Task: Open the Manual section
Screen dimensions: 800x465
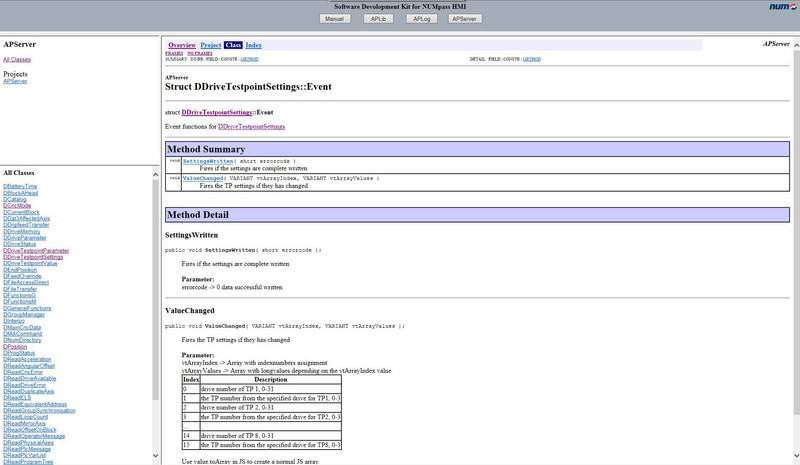Action: [335, 19]
